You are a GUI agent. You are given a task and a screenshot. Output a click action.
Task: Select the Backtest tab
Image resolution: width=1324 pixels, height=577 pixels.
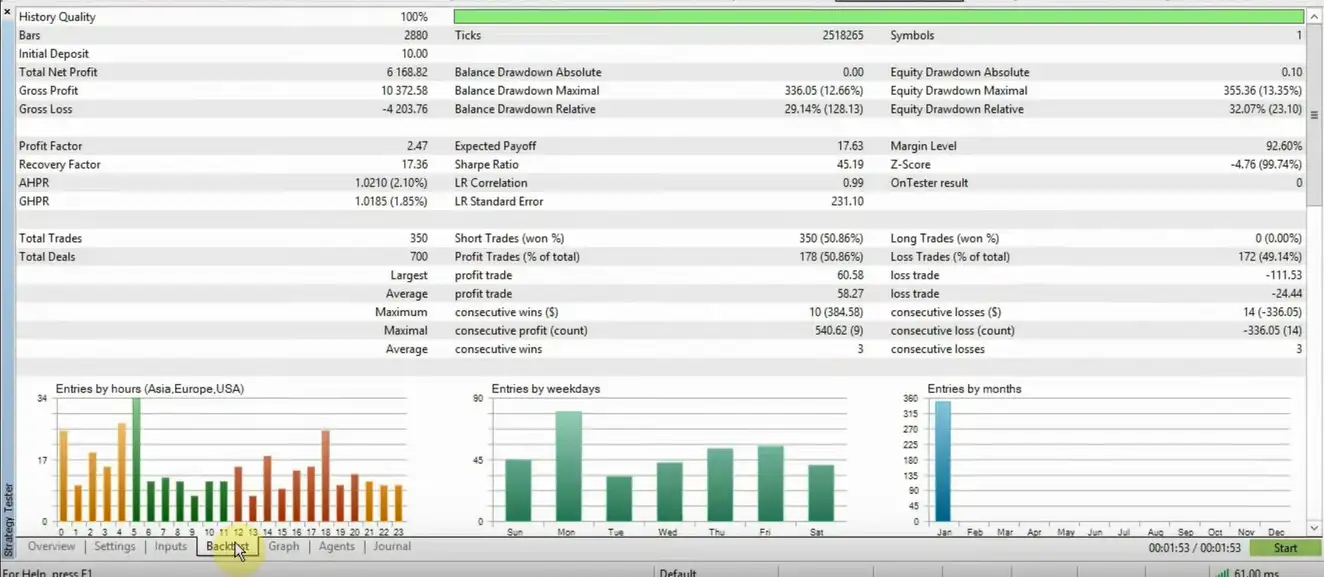(x=227, y=547)
